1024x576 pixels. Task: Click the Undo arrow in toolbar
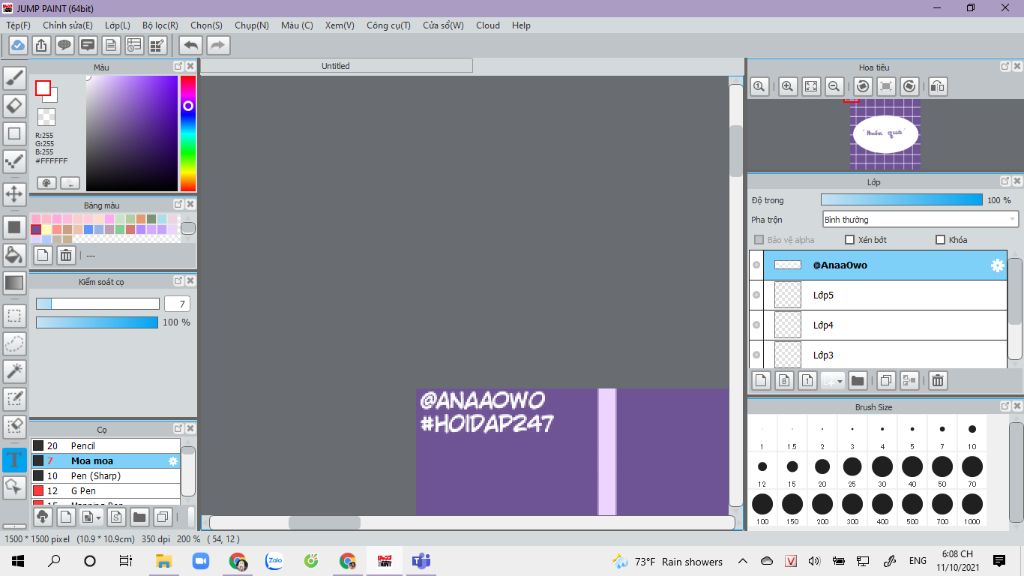point(191,45)
